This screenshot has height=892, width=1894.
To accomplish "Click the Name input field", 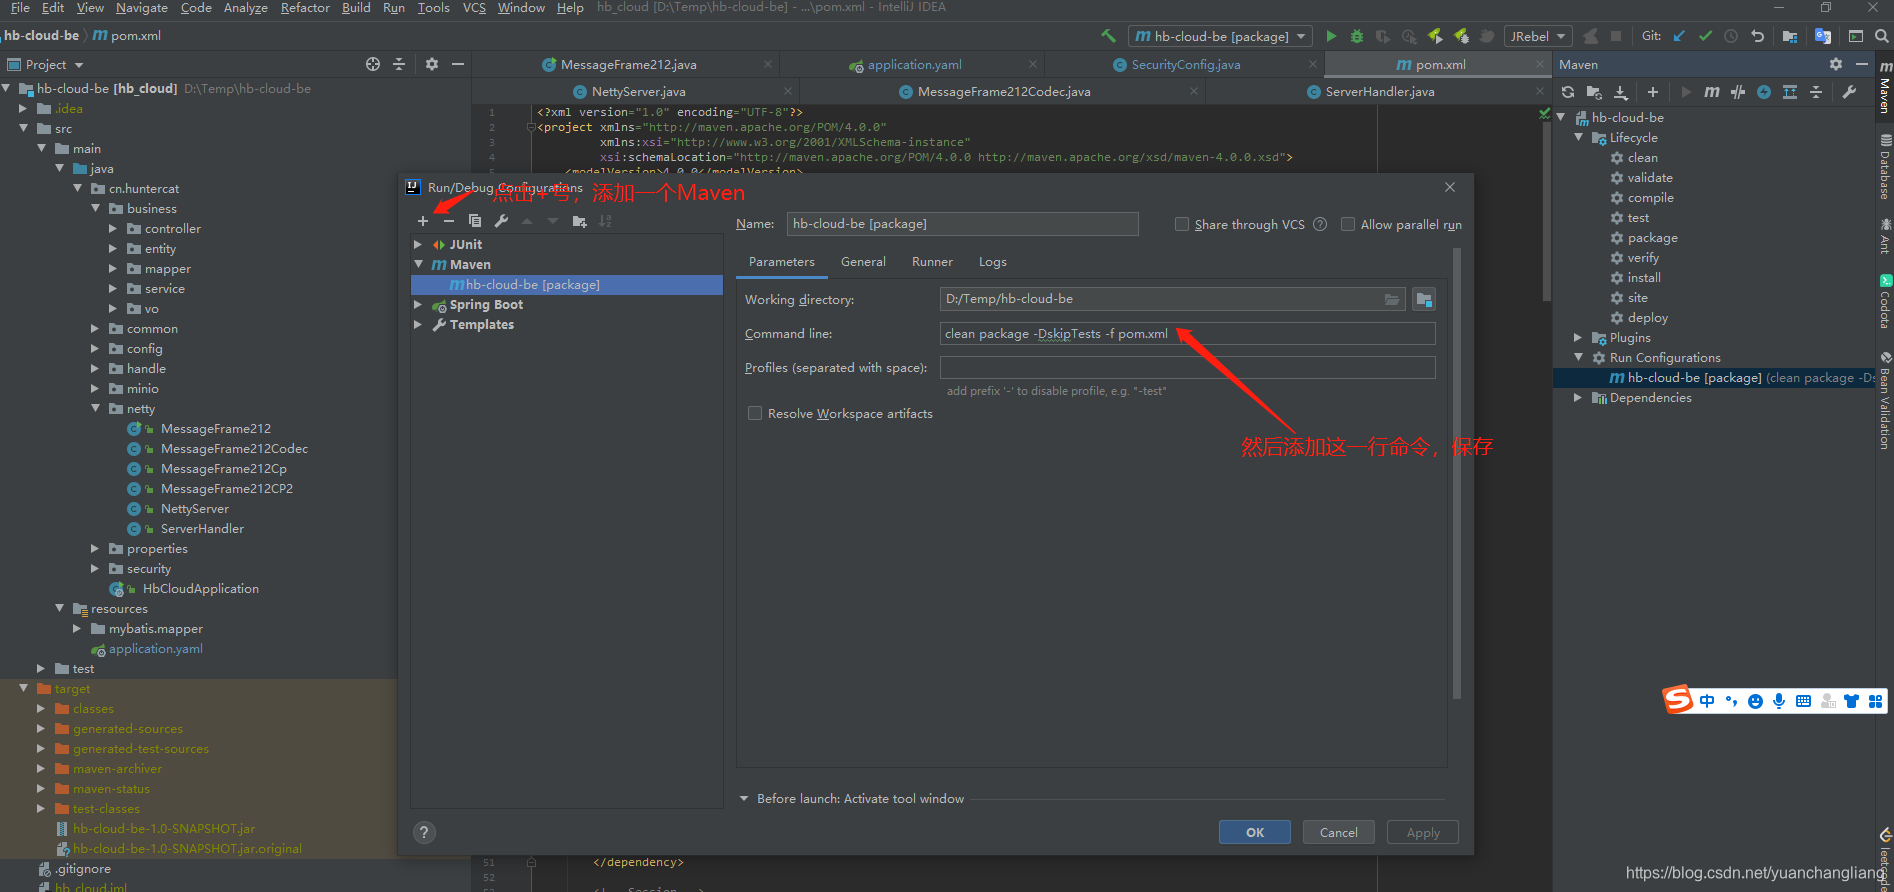I will point(962,224).
